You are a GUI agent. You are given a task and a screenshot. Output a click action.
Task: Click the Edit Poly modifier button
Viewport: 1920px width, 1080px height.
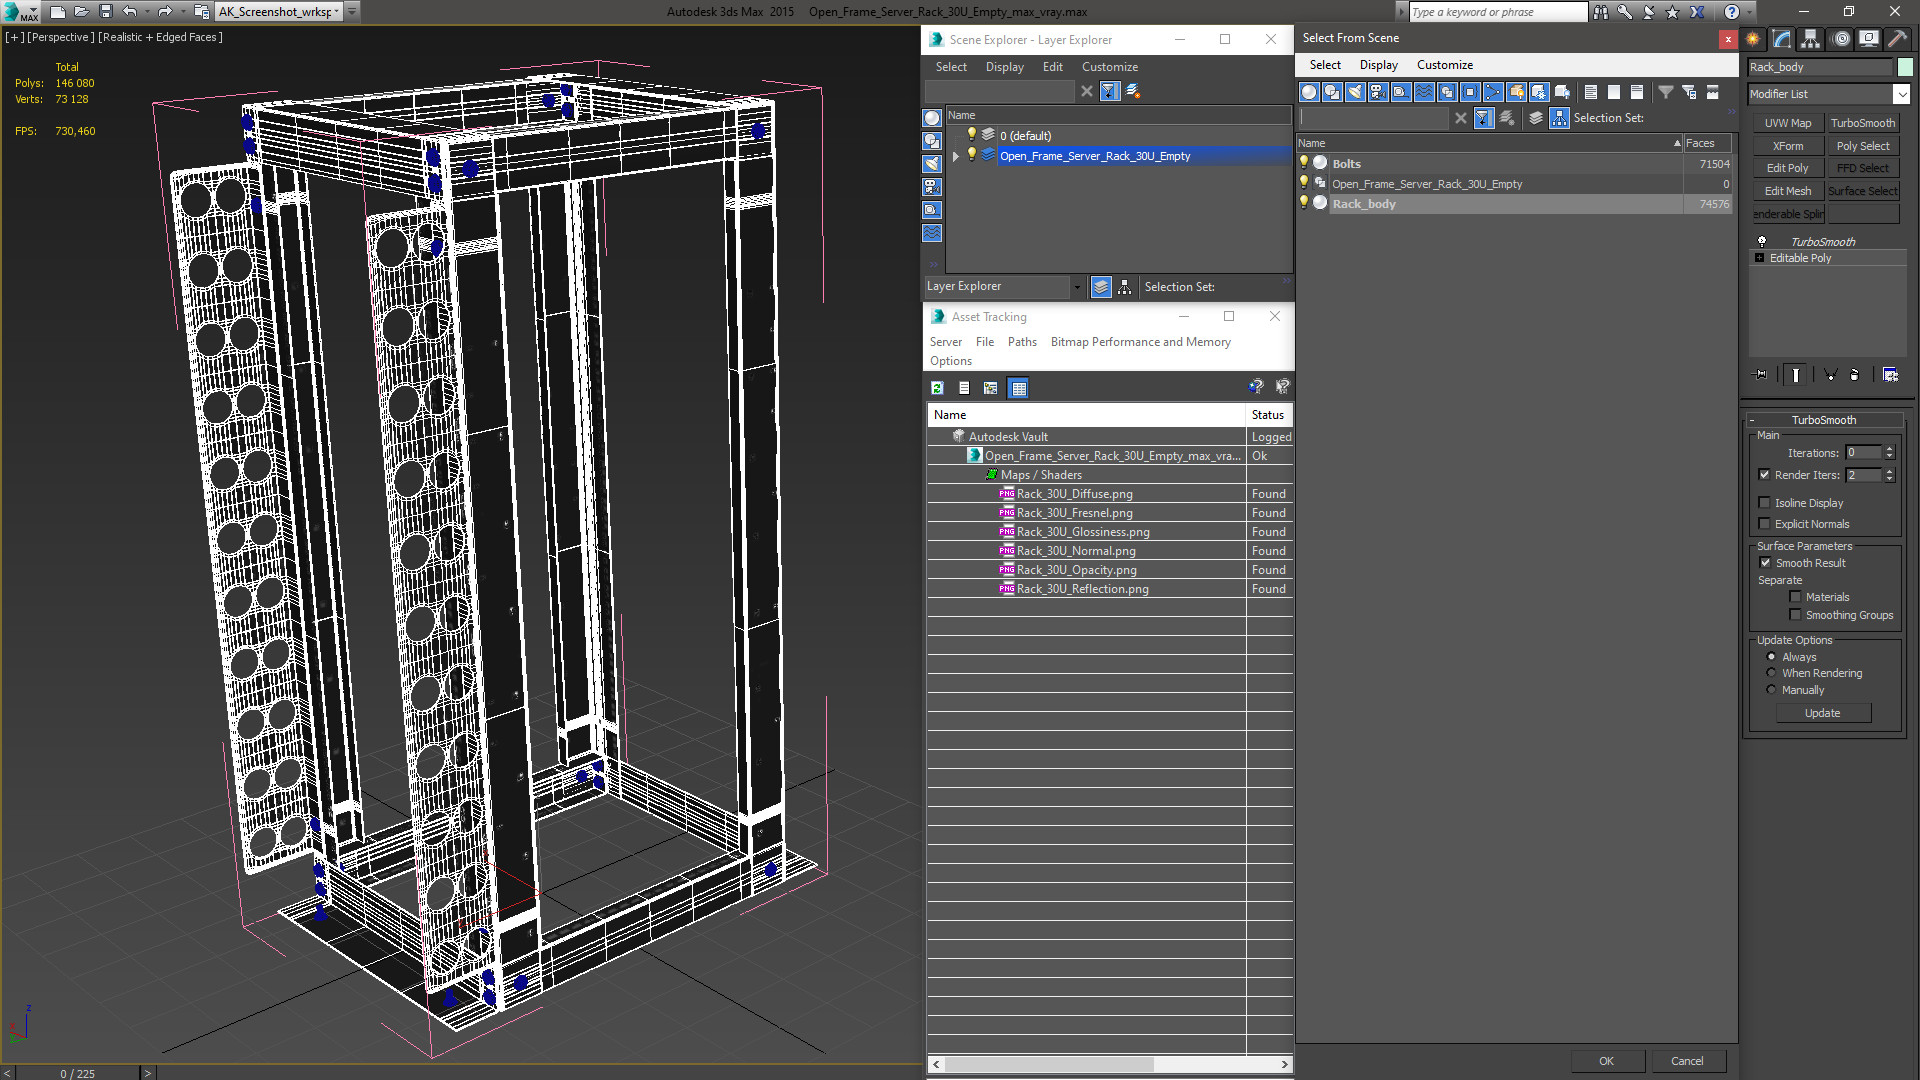pos(1787,168)
